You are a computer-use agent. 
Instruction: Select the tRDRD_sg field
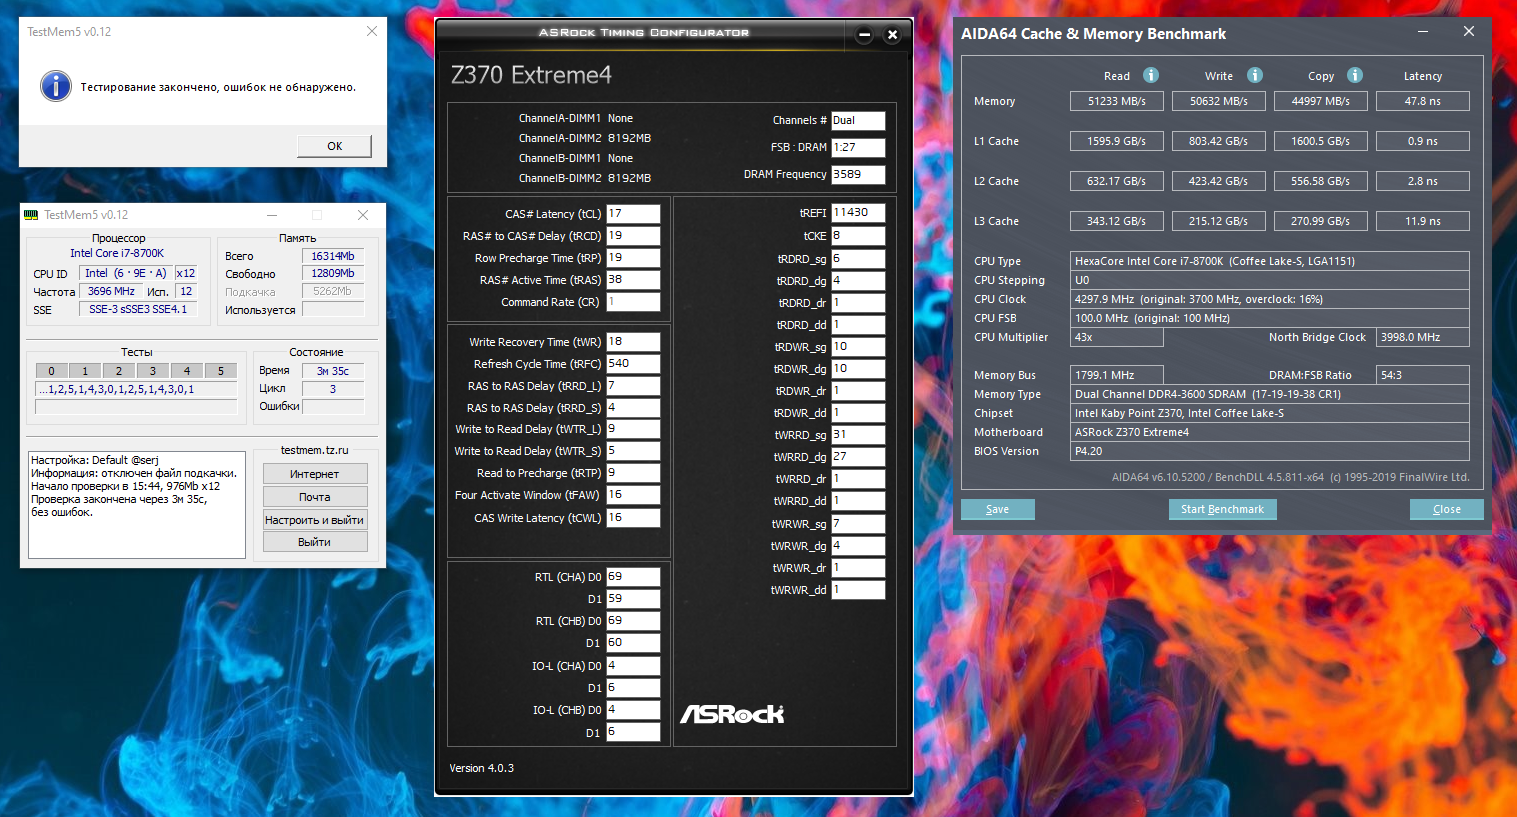point(858,259)
